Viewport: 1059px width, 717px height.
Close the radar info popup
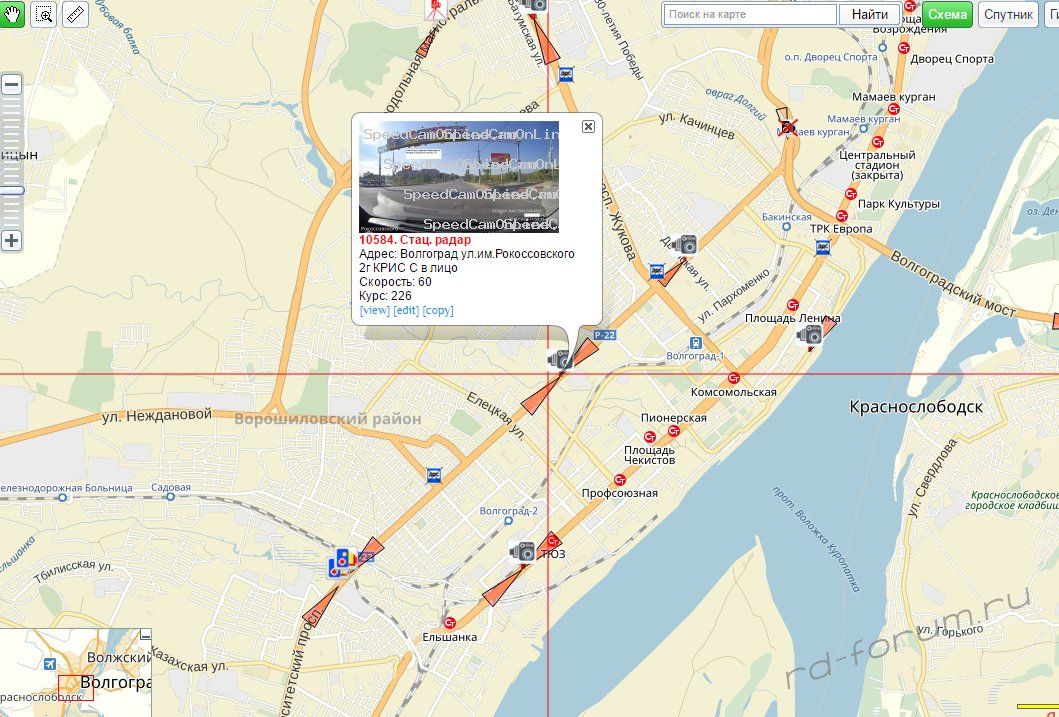pyautogui.click(x=588, y=126)
